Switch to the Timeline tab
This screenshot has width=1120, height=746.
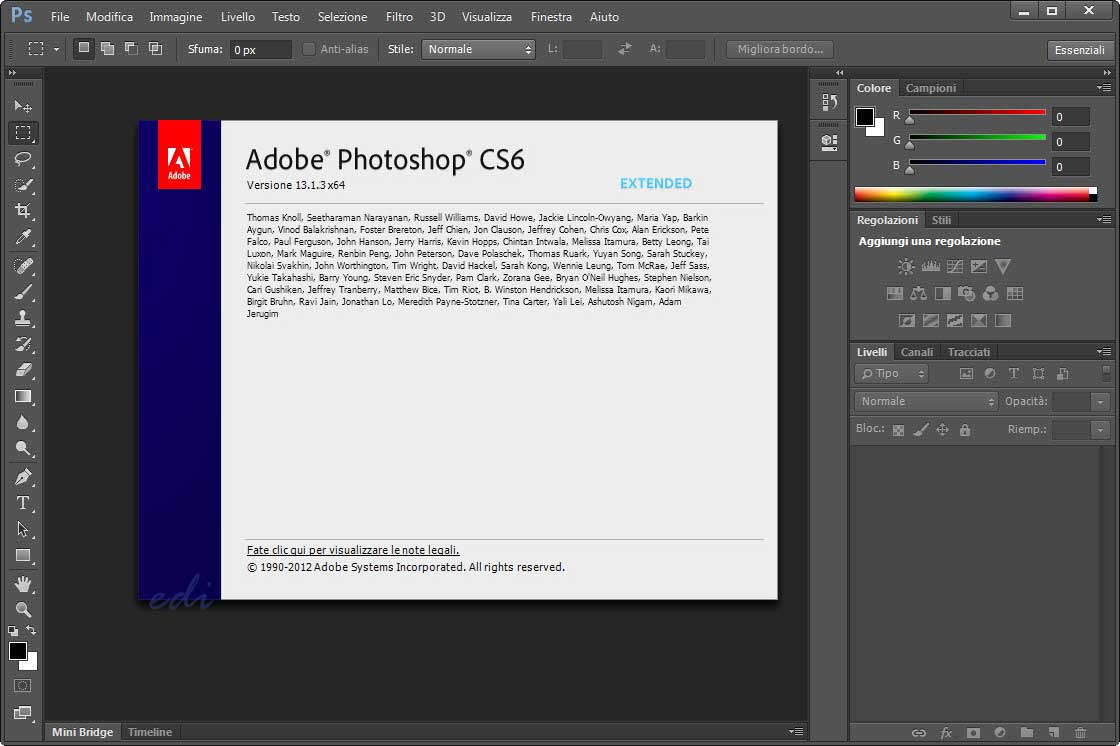point(150,732)
